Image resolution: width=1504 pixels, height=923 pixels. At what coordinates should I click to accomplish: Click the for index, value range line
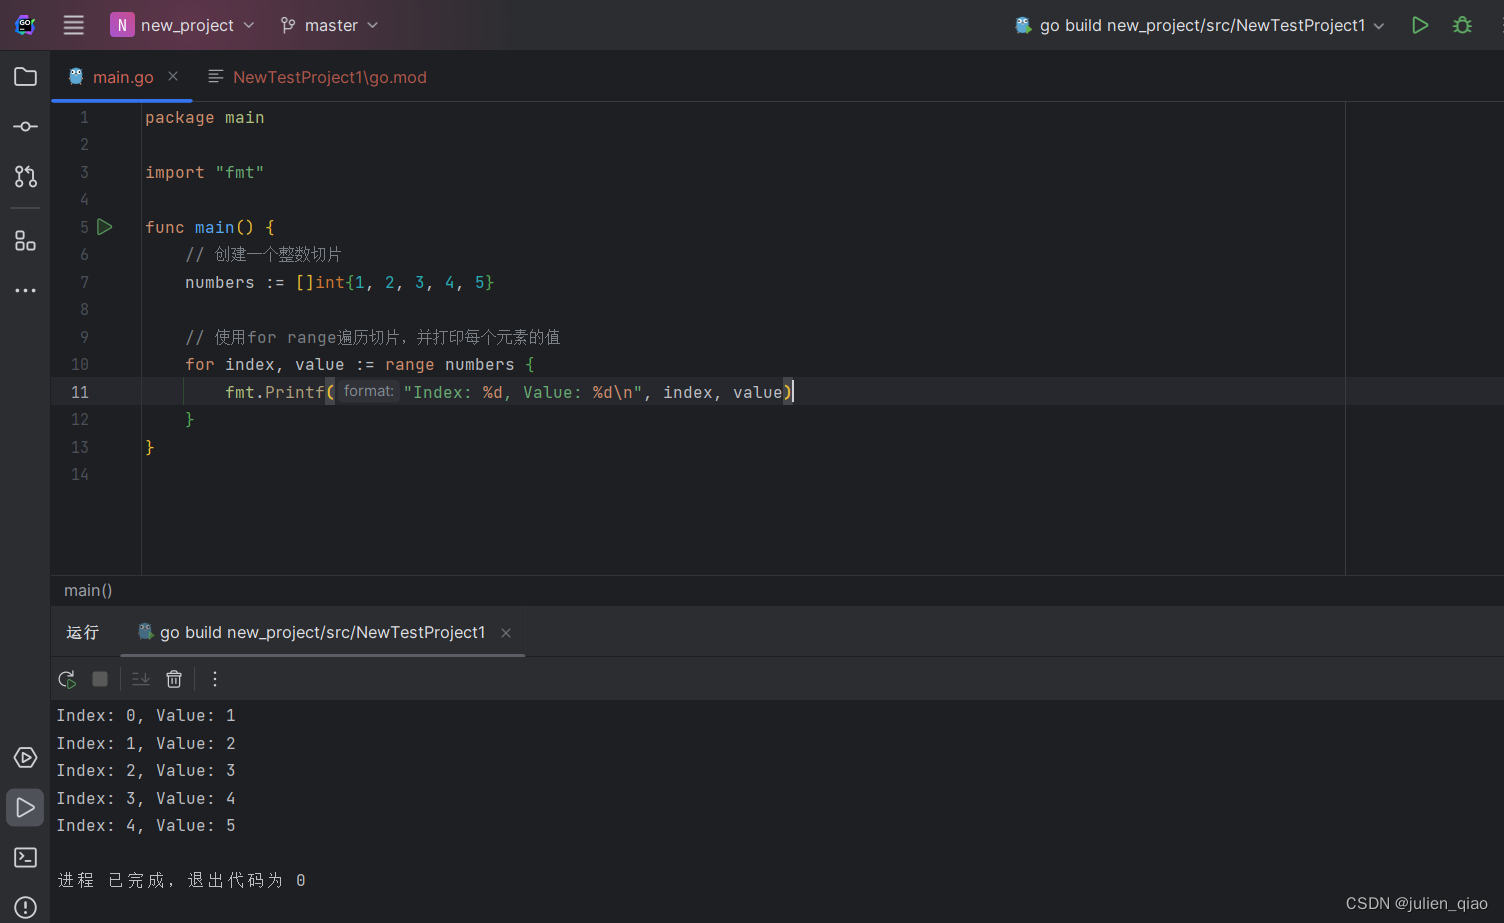tap(360, 364)
